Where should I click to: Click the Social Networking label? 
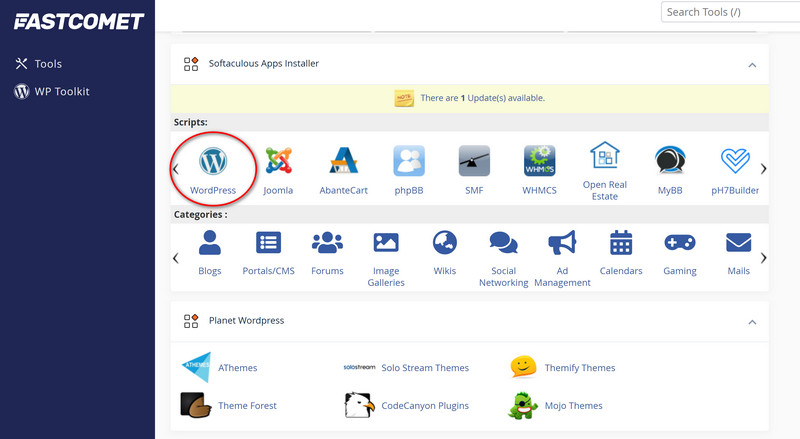pos(504,277)
